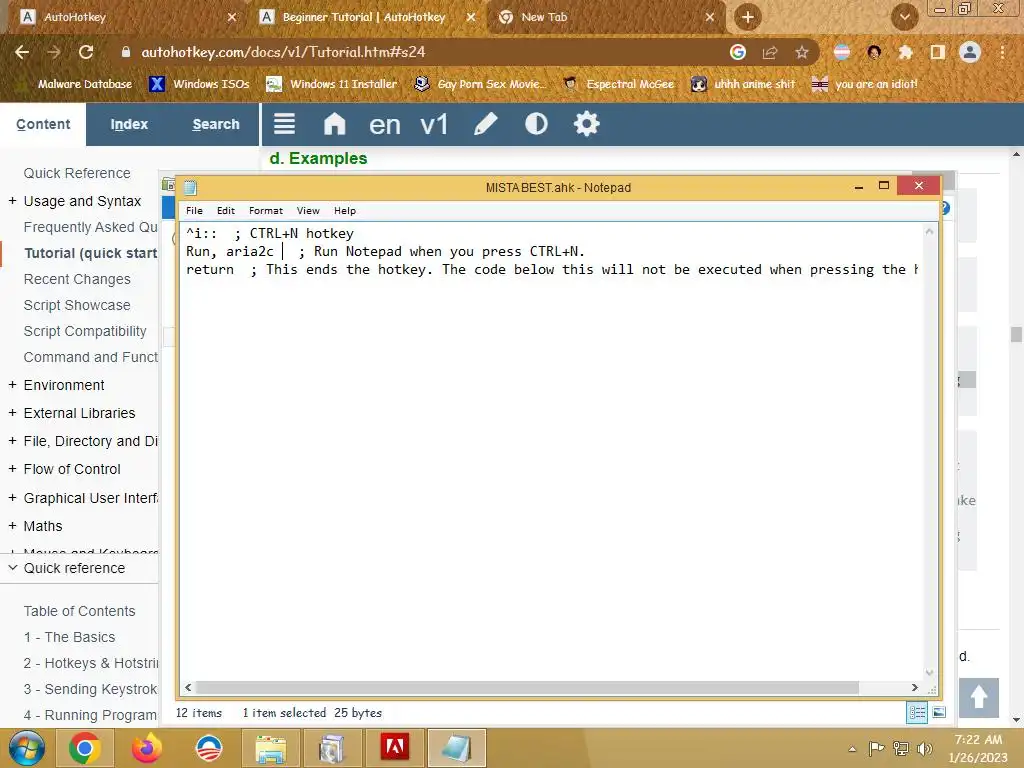Click the browser Back arrow

pyautogui.click(x=22, y=52)
